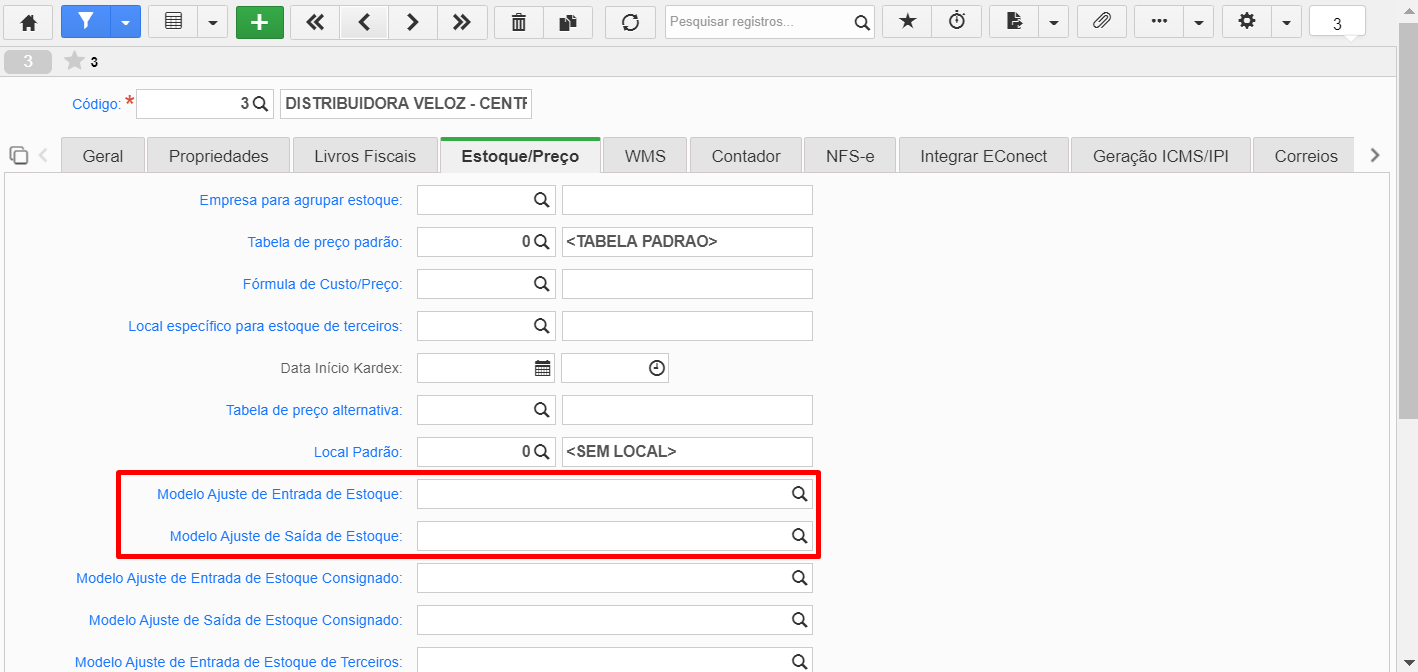Switch to Geração ICMS/IPI tab

pyautogui.click(x=1161, y=156)
